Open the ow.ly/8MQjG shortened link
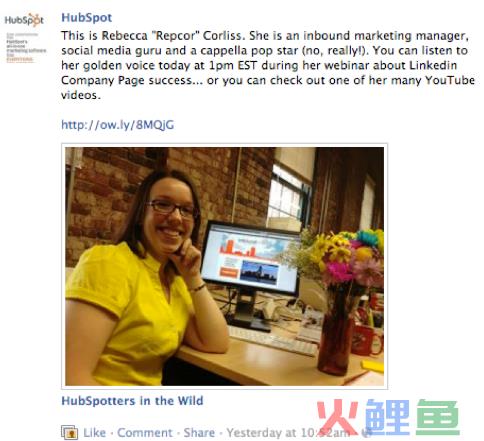The width and height of the screenshot is (484, 441). pos(118,125)
